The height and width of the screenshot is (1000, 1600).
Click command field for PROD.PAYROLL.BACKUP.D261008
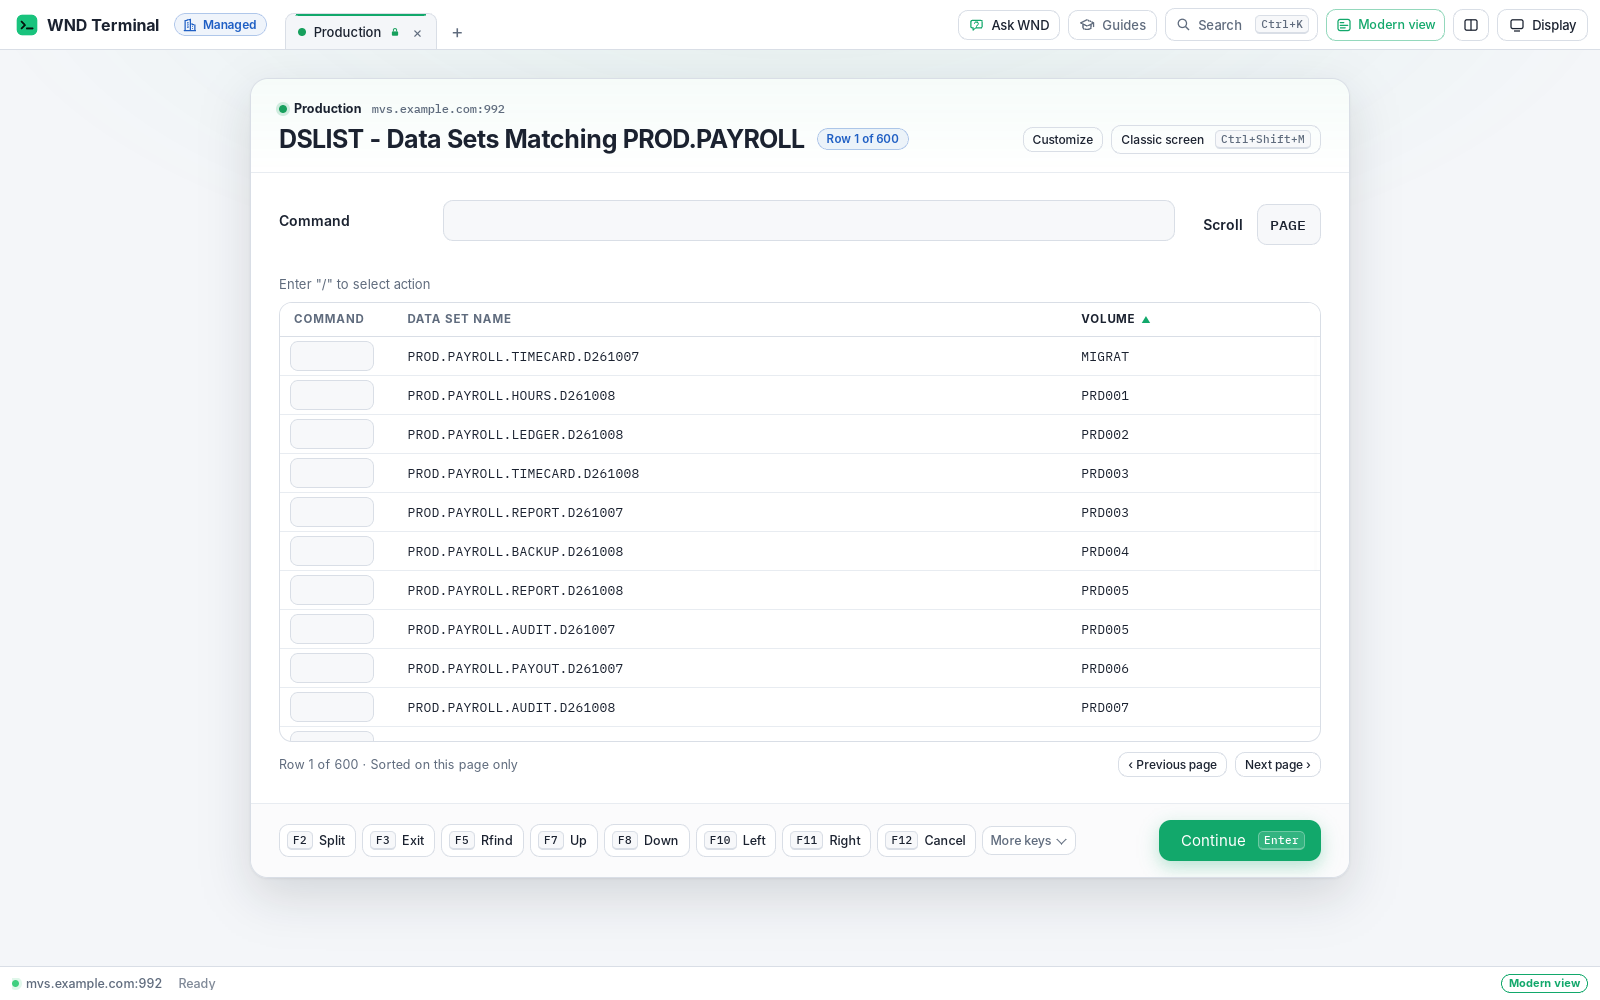point(332,551)
